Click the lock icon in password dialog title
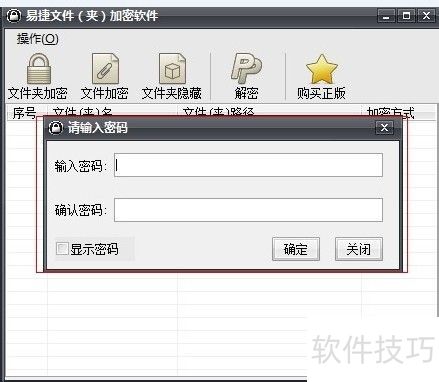The image size is (439, 382). point(55,127)
